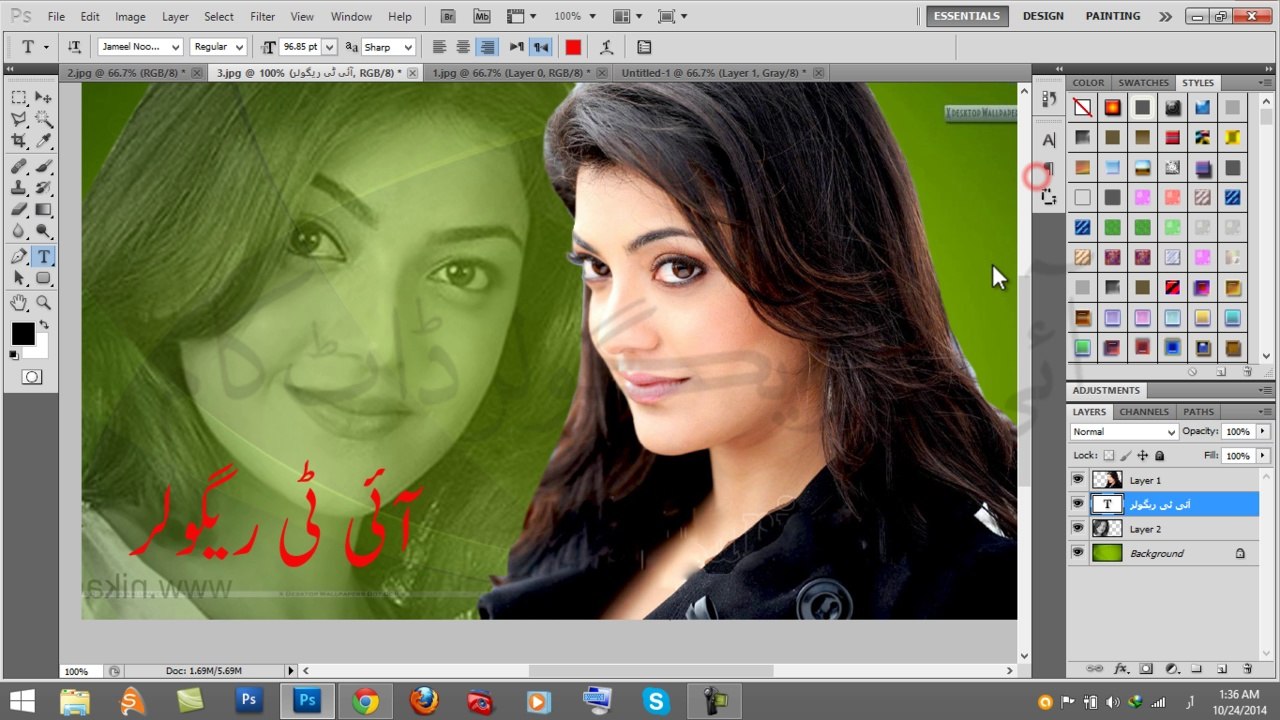1280x720 pixels.
Task: Select the Essentials workspace
Action: coord(966,16)
